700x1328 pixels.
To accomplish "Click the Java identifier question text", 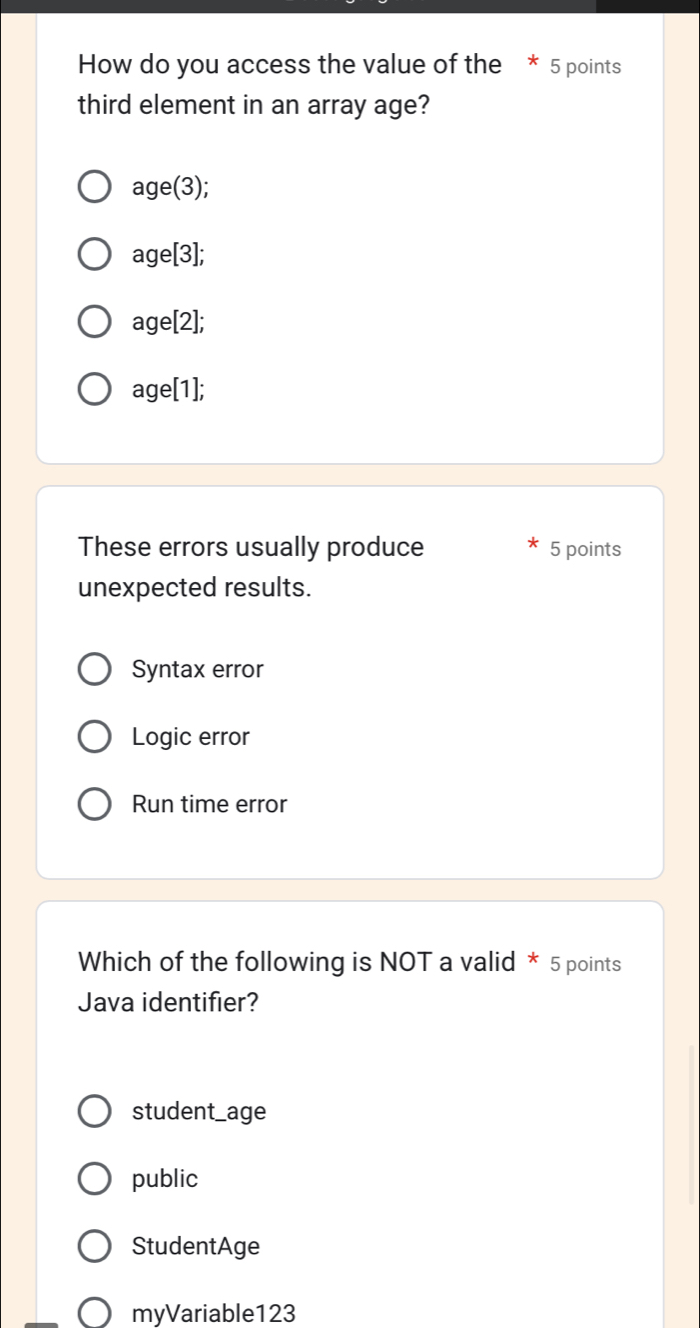I will 296,982.
